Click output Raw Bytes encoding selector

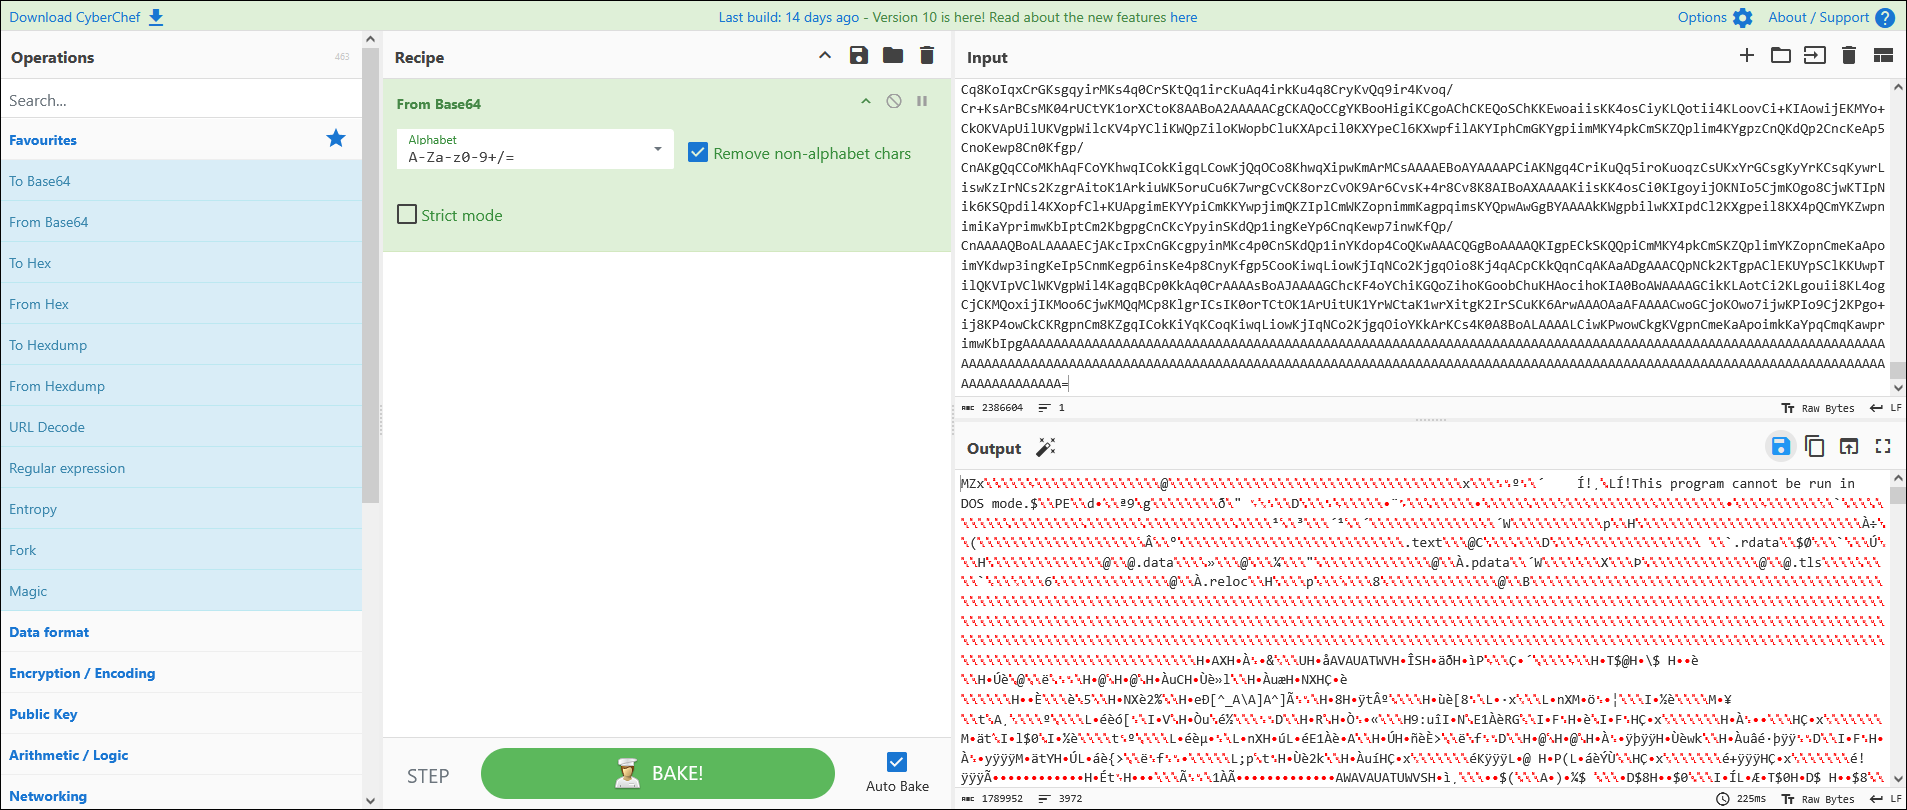point(1818,799)
